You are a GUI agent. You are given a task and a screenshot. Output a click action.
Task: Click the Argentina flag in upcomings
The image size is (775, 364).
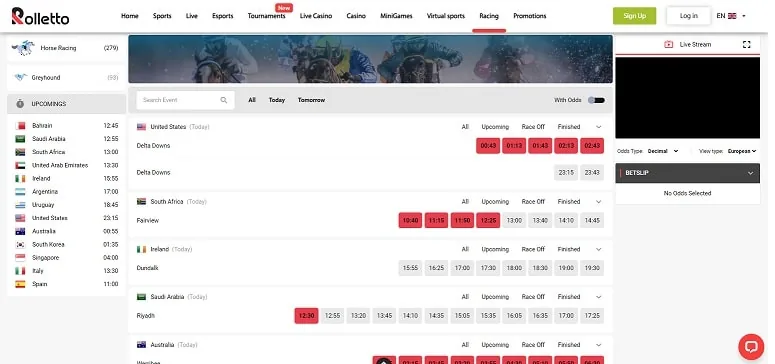20,191
